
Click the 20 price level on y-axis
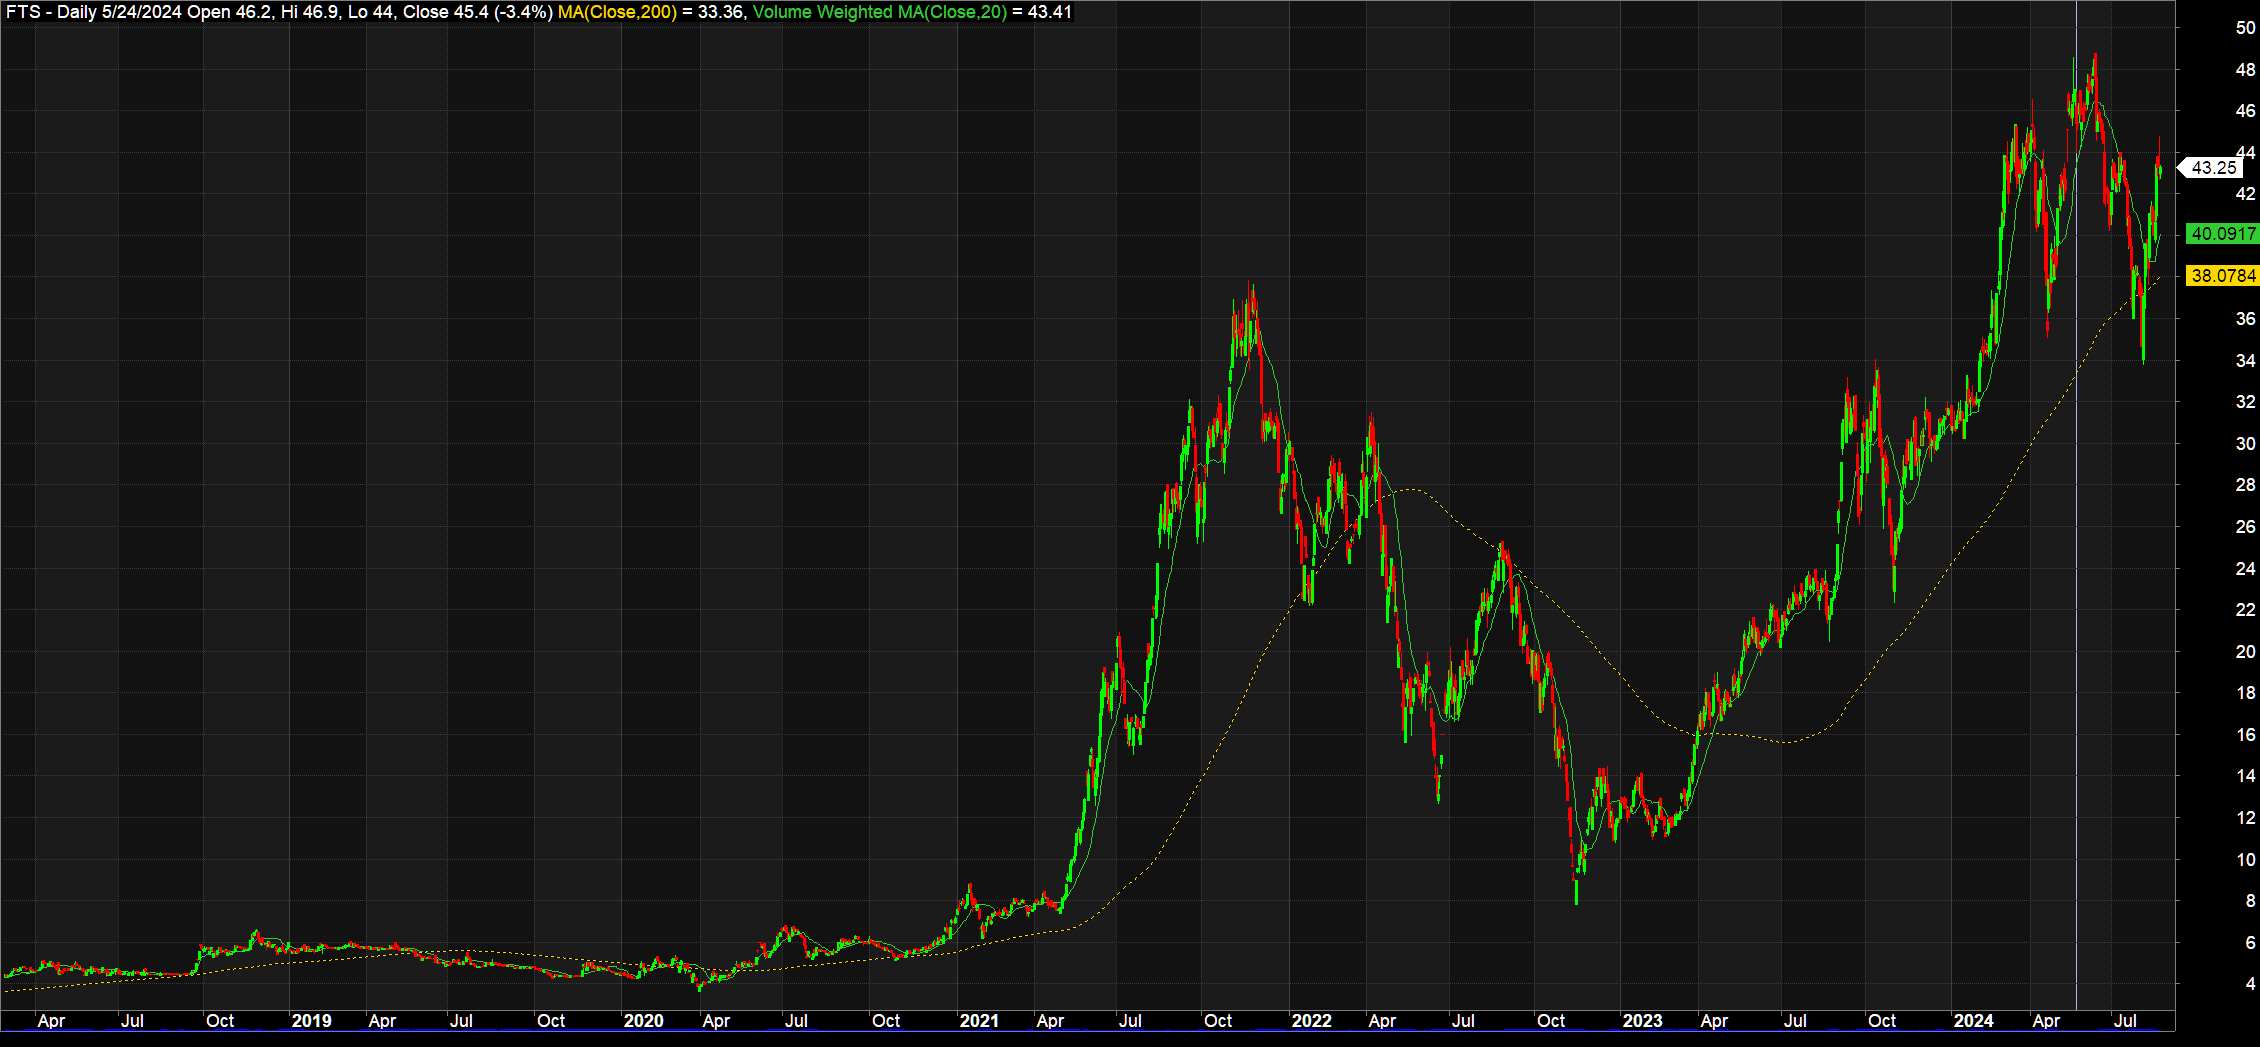[x=2245, y=652]
